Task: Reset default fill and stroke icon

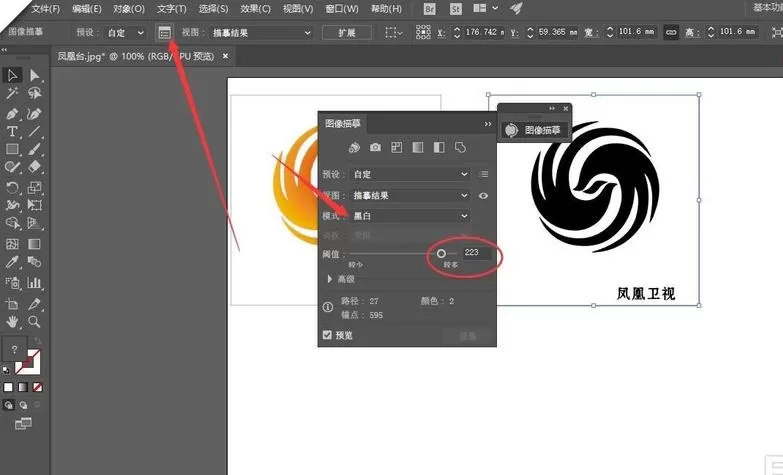Action: 6,370
